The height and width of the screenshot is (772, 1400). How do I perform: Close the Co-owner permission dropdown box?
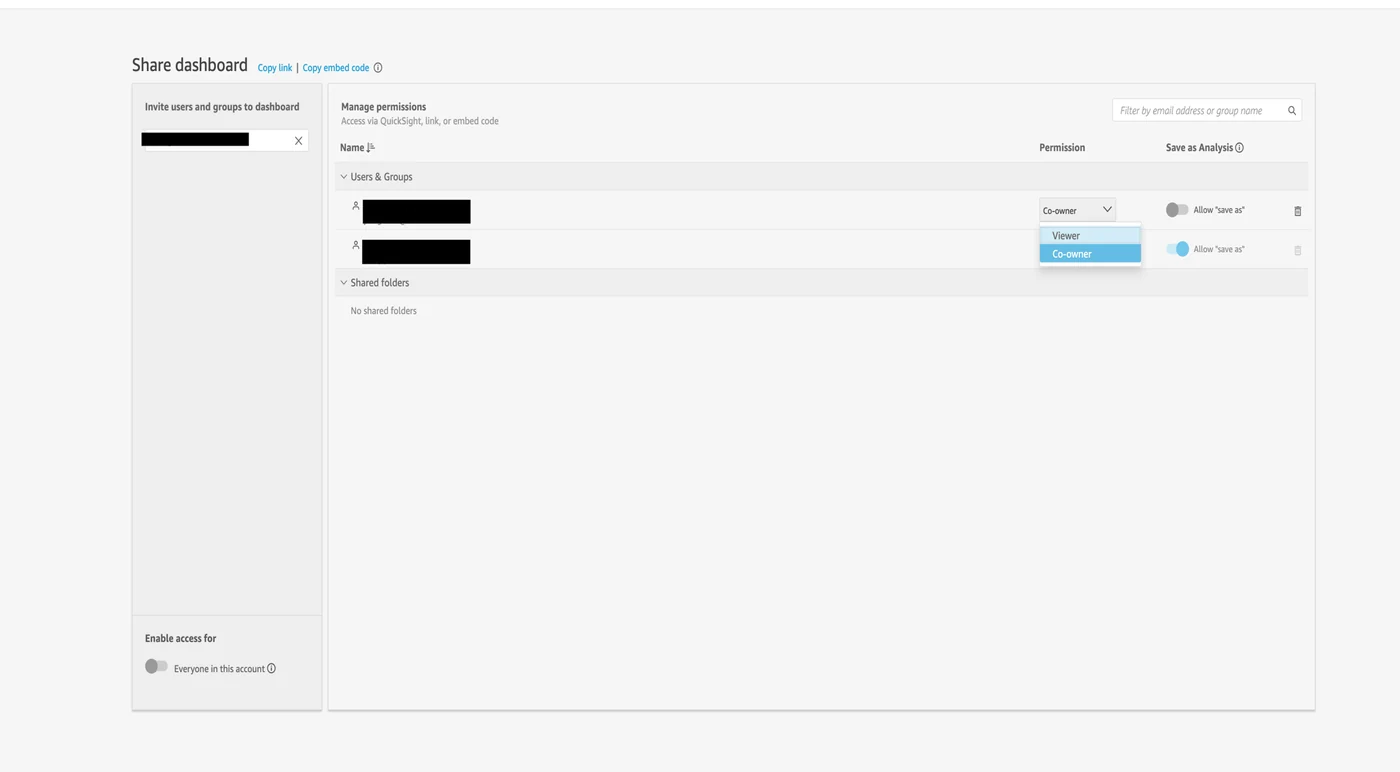1077,210
